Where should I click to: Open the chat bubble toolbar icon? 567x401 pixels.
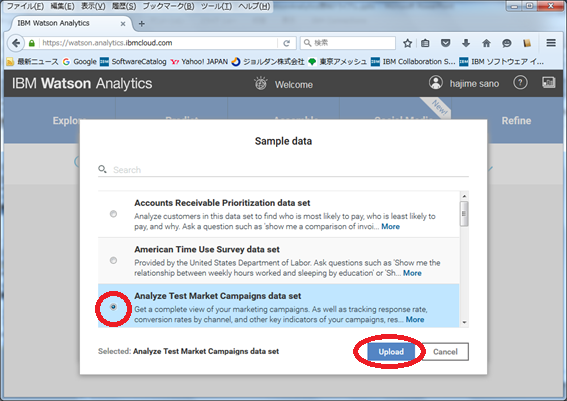tap(507, 43)
